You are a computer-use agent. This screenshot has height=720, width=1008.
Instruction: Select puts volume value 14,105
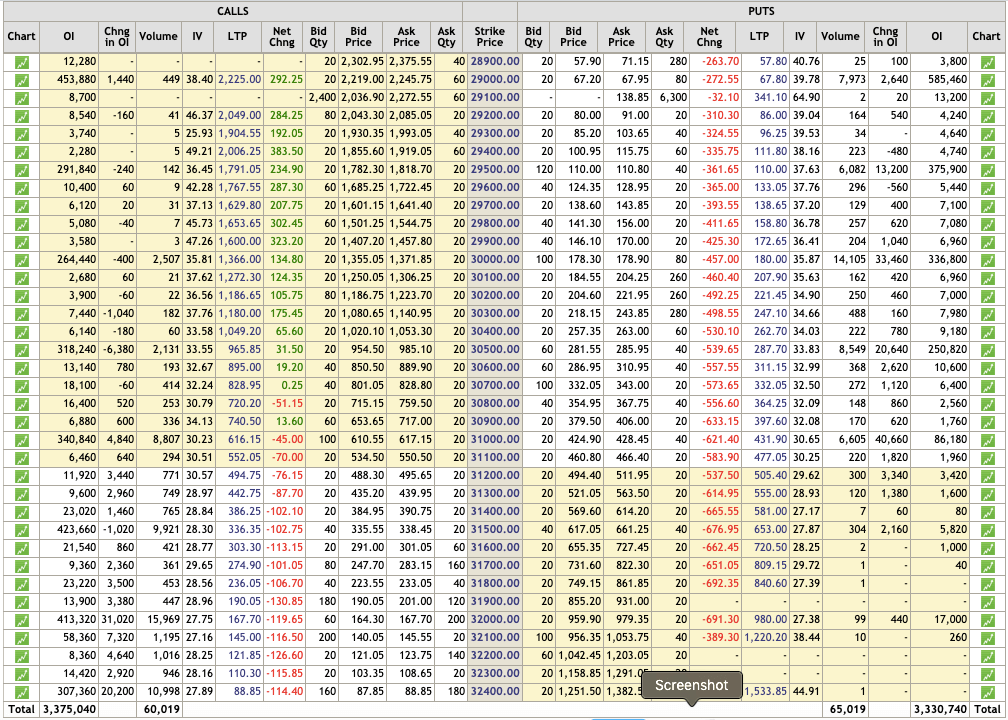(x=849, y=260)
